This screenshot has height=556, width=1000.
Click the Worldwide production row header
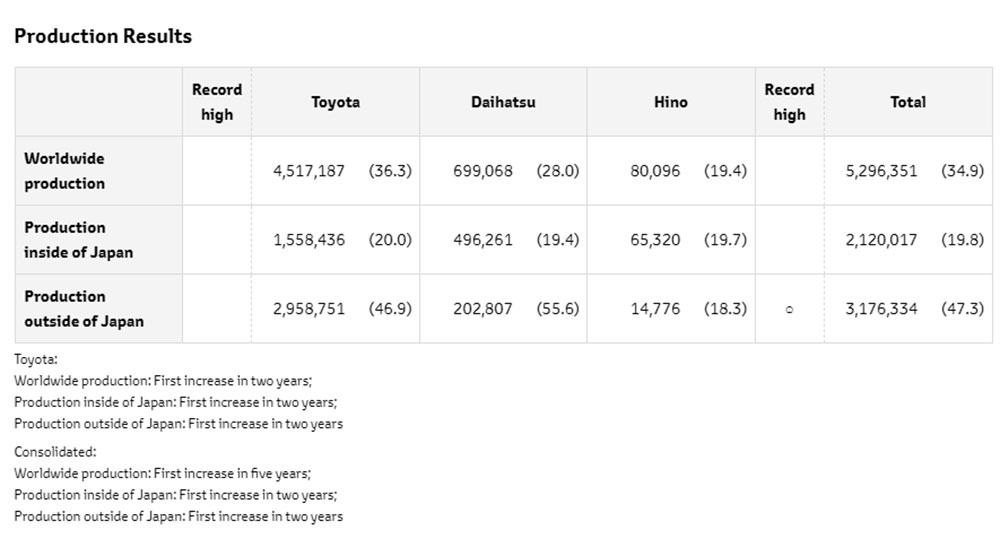click(65, 171)
